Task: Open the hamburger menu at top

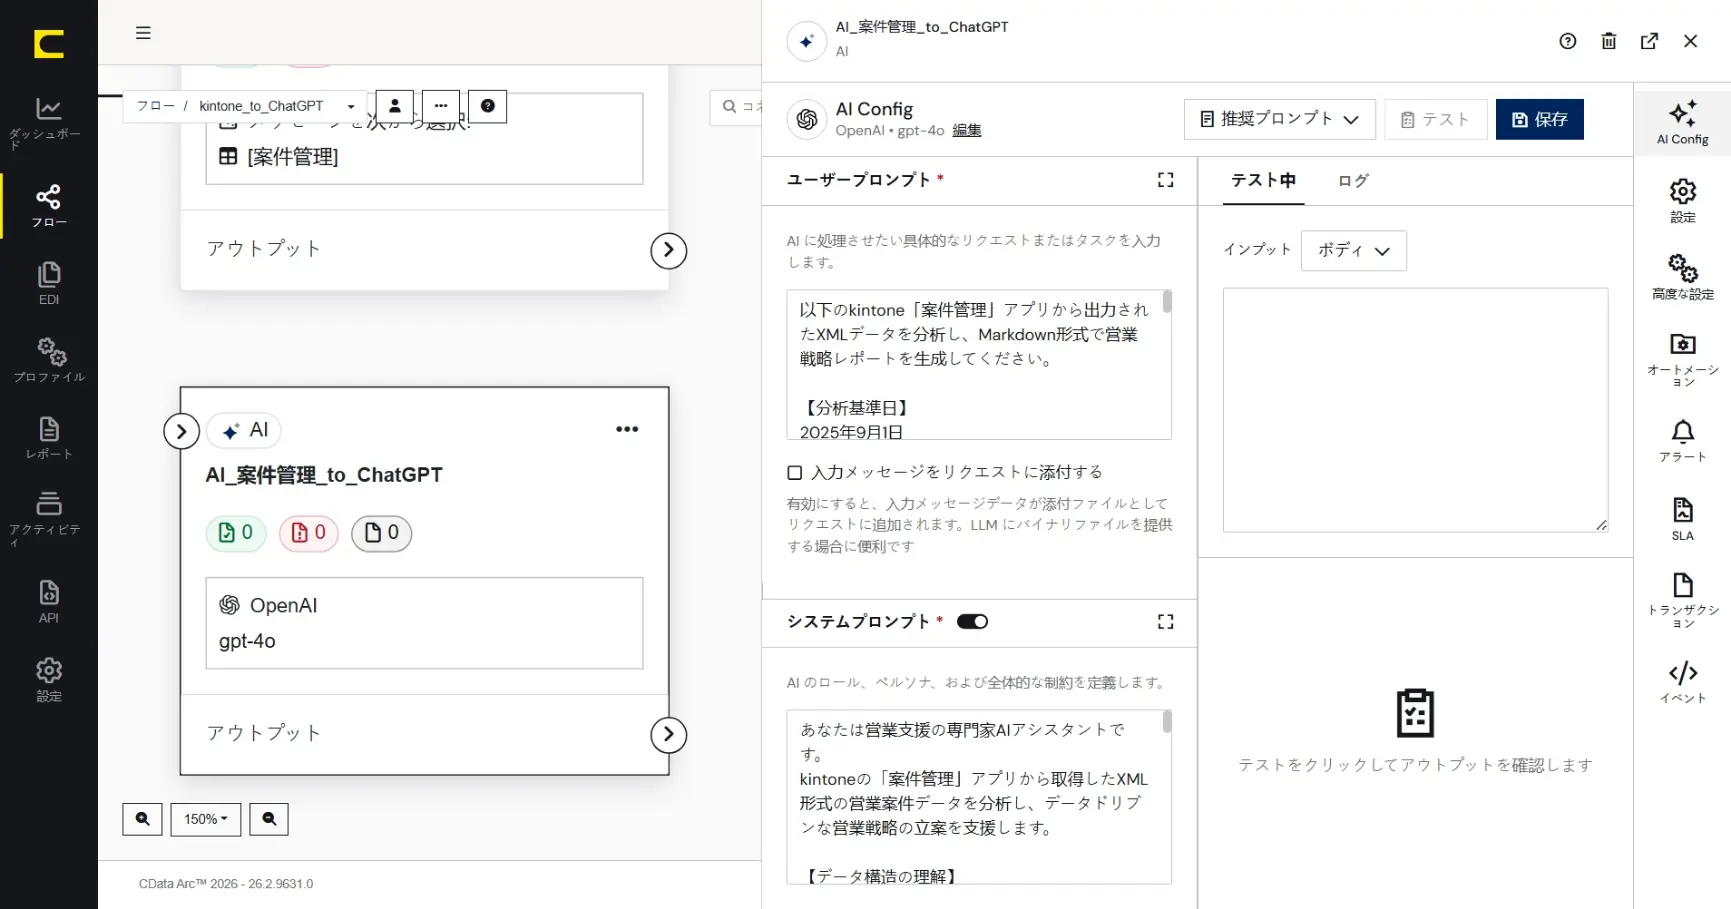Action: coord(143,33)
